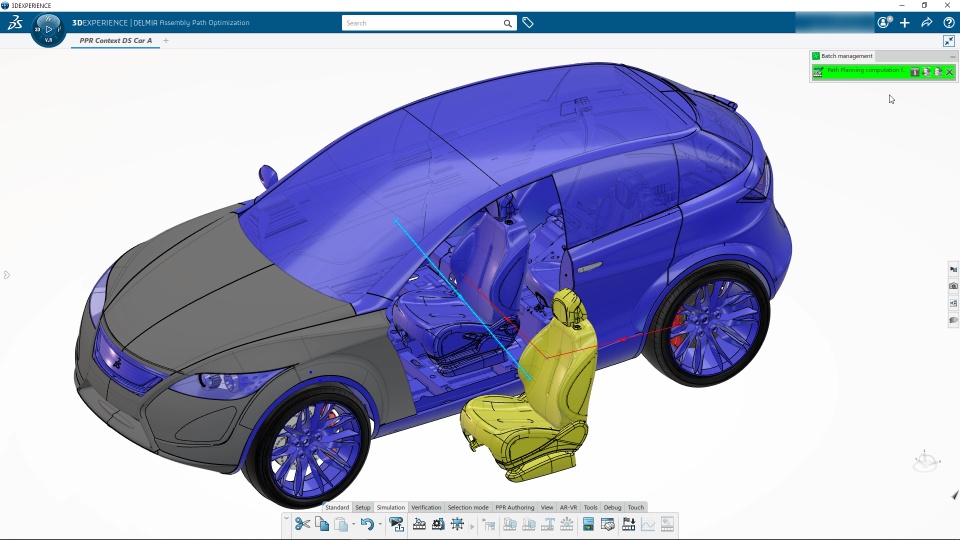960x540 pixels.
Task: Minimize the Batch management panel
Action: point(952,56)
